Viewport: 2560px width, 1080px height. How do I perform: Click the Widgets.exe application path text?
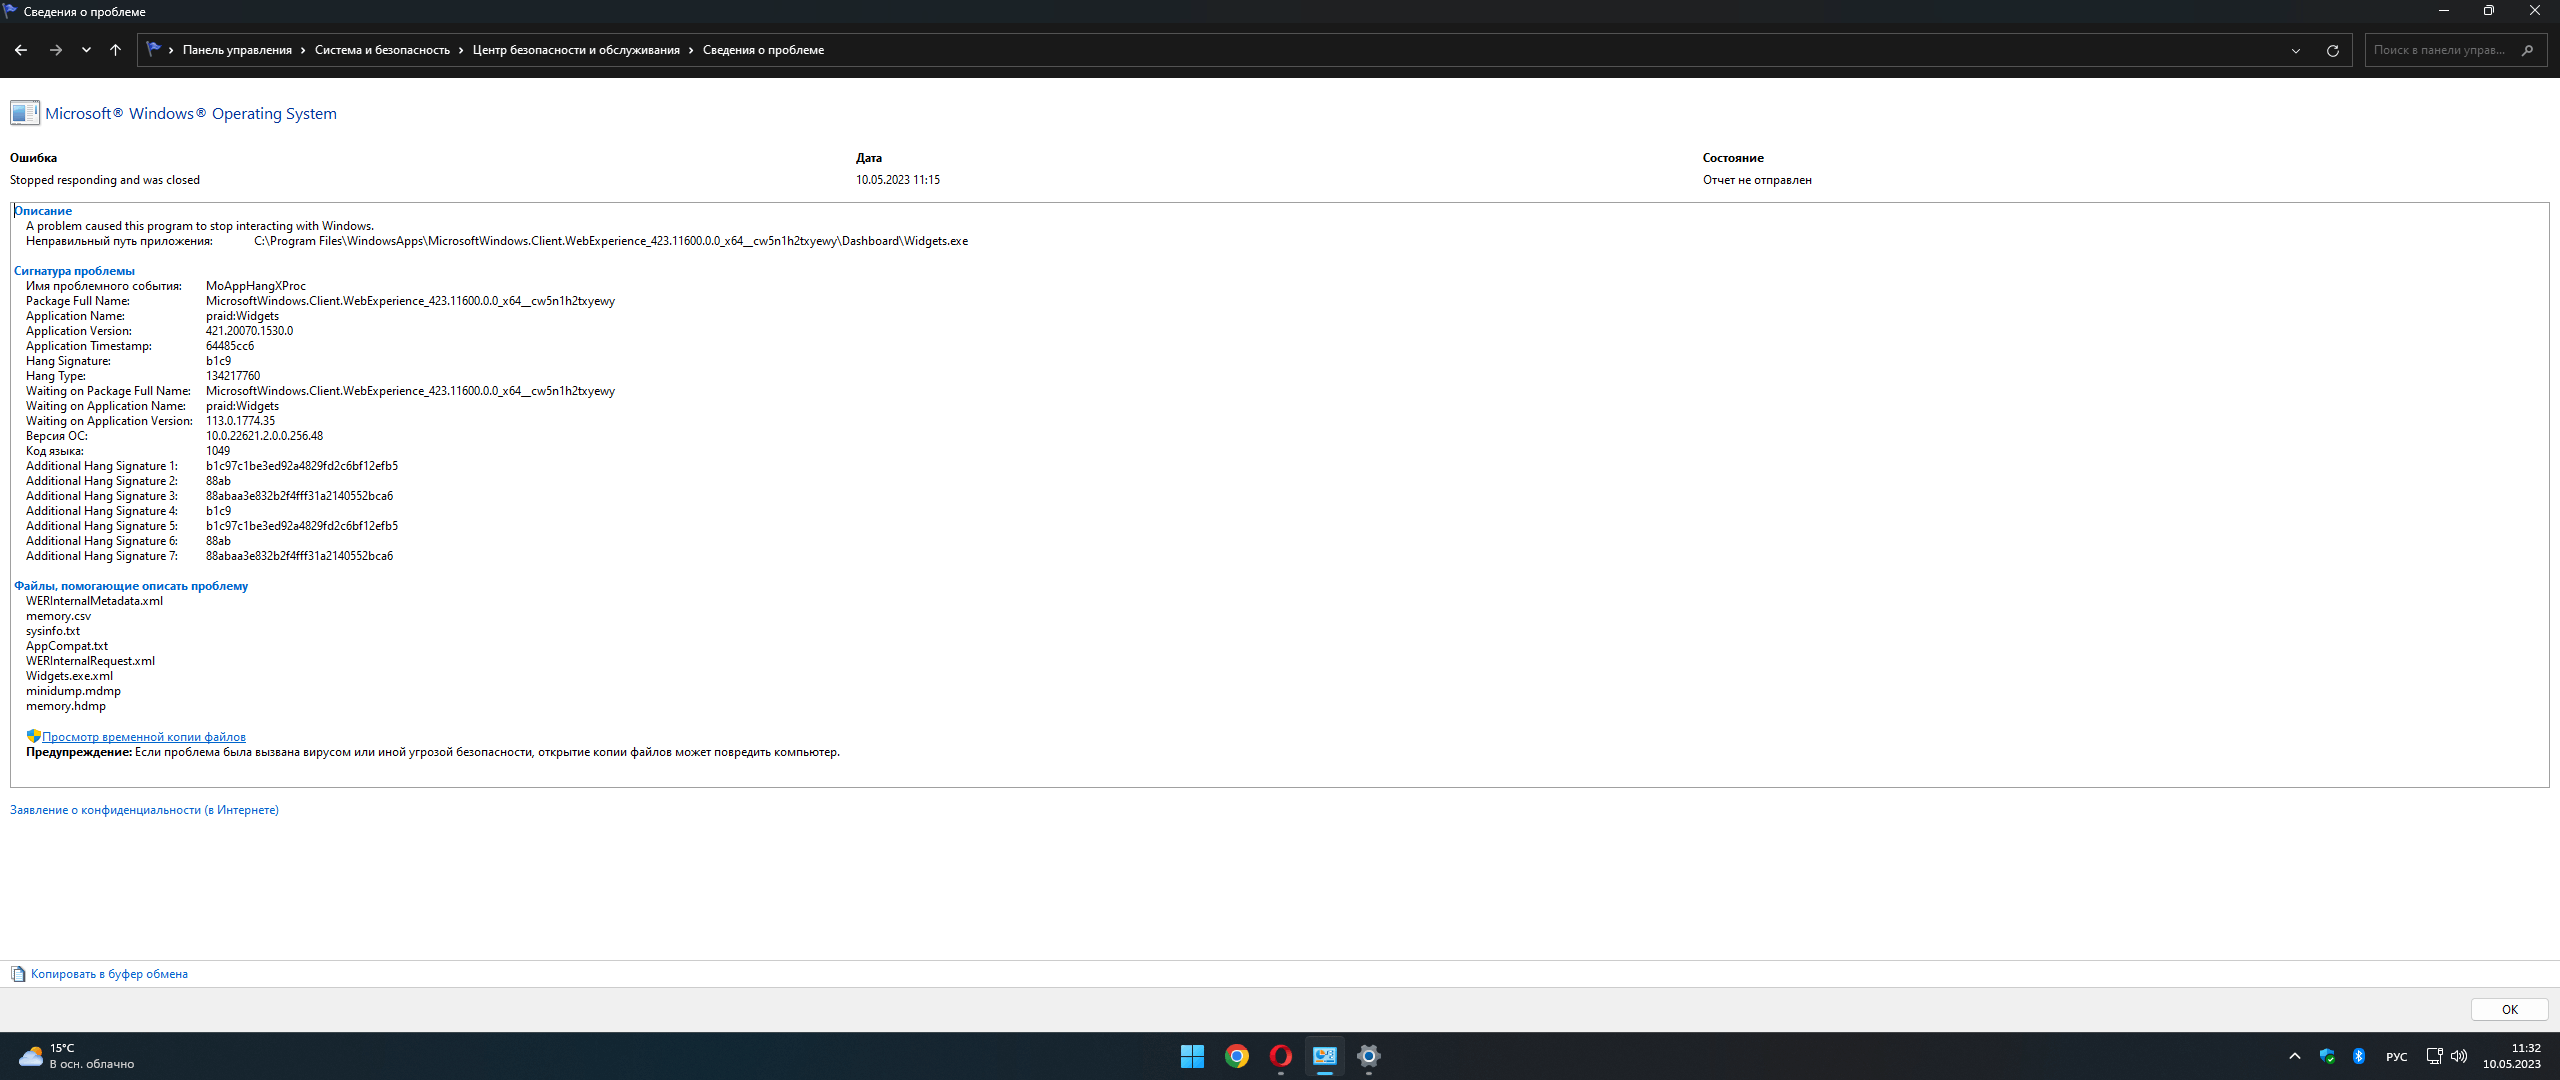point(611,241)
